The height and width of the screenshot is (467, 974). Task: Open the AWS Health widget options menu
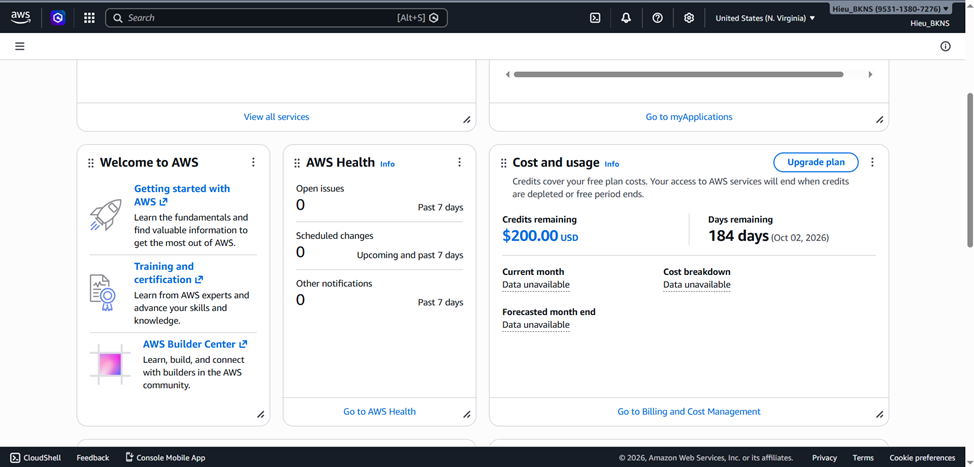click(460, 162)
